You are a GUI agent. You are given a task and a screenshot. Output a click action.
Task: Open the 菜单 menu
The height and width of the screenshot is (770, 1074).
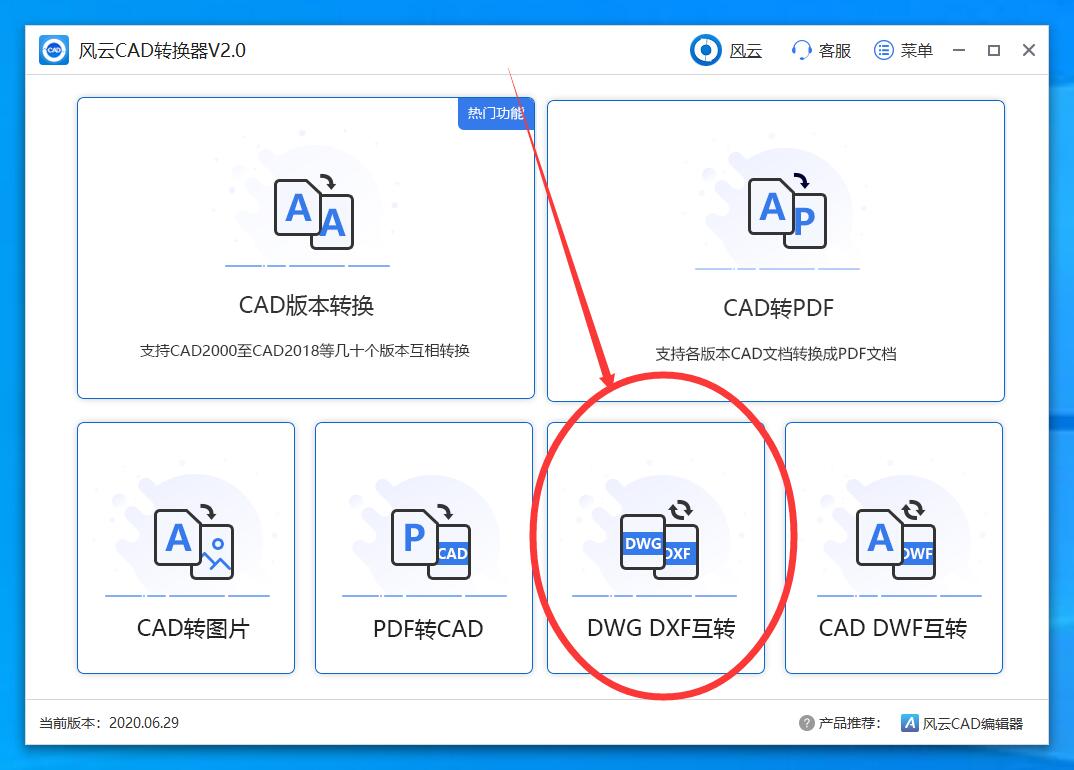(916, 51)
